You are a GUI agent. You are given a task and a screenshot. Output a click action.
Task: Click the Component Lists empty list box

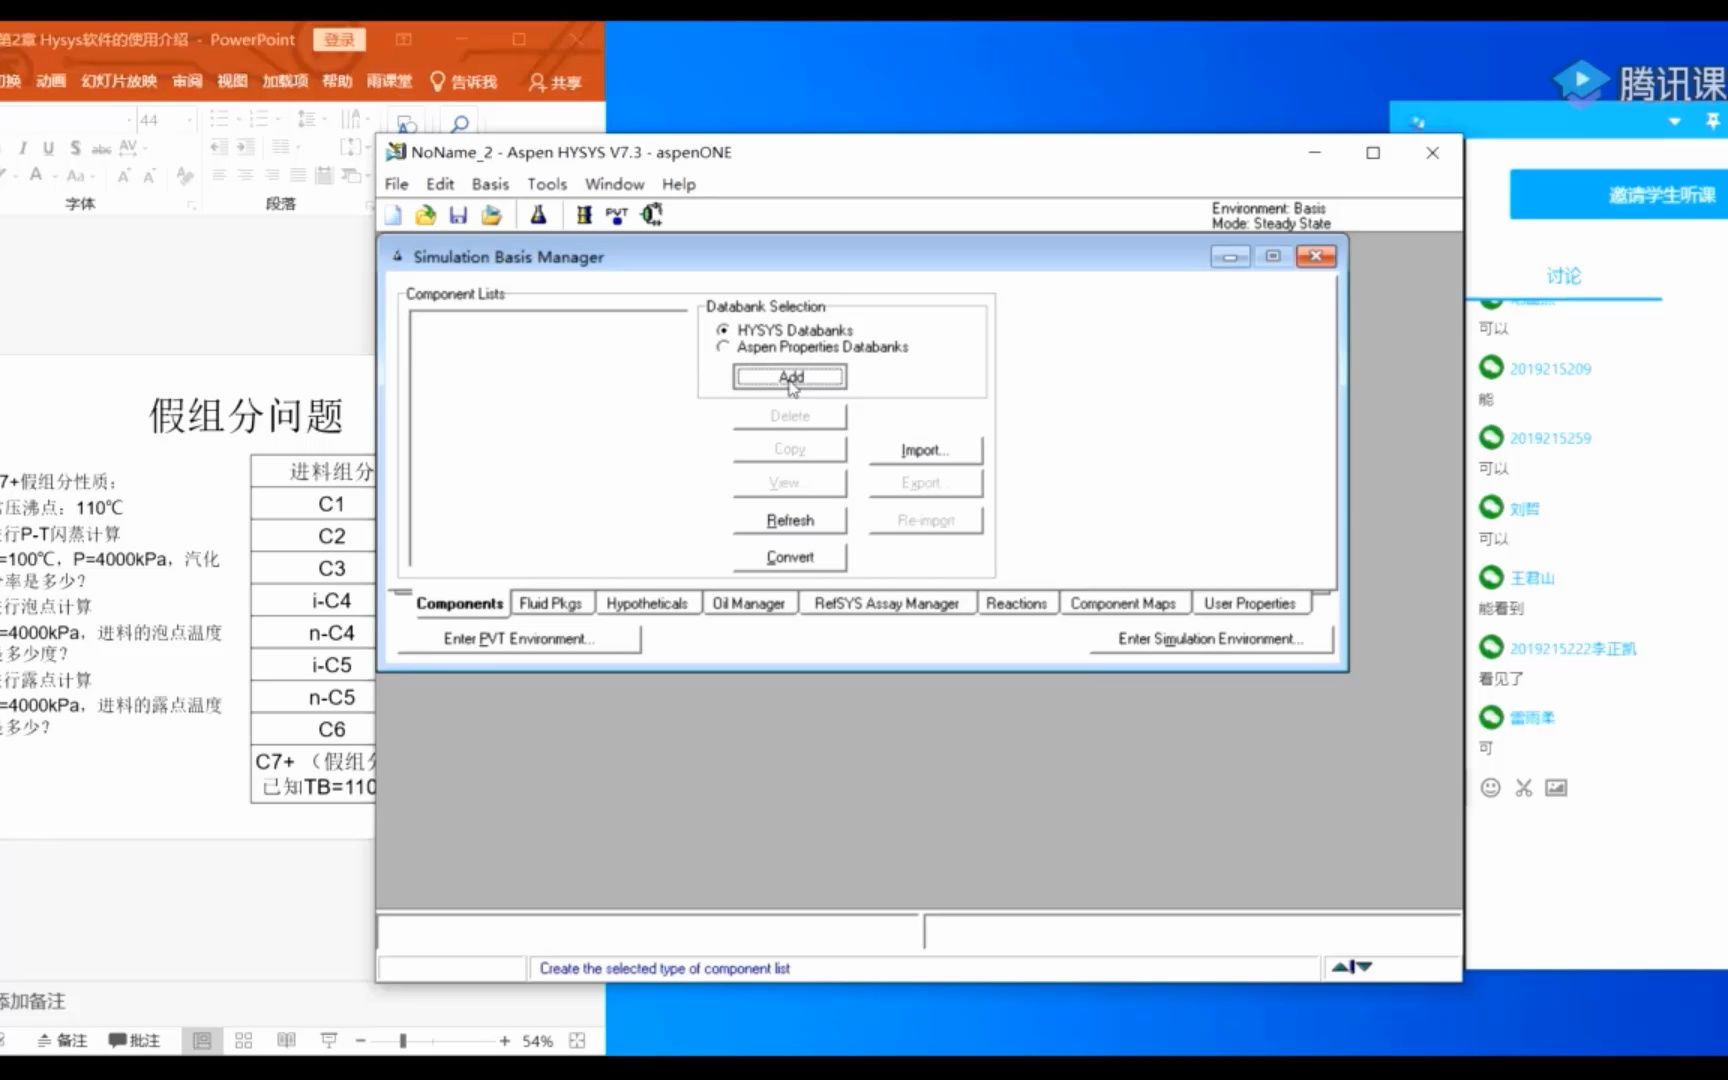[548, 439]
